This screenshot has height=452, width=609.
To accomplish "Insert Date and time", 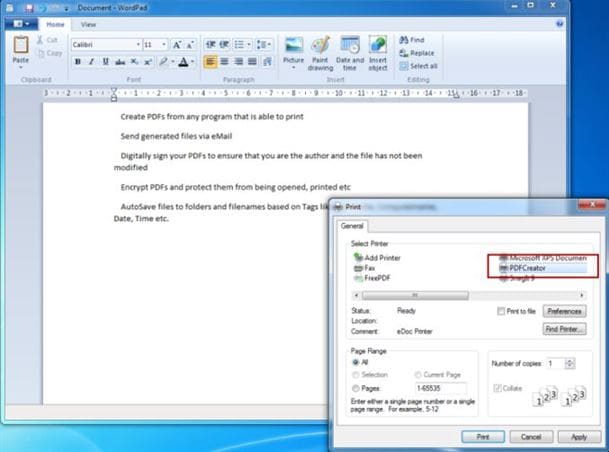I will (x=350, y=54).
